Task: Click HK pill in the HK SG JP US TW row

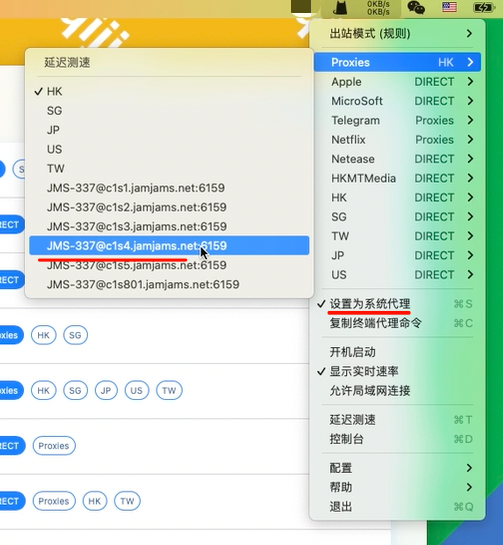Action: [x=43, y=390]
